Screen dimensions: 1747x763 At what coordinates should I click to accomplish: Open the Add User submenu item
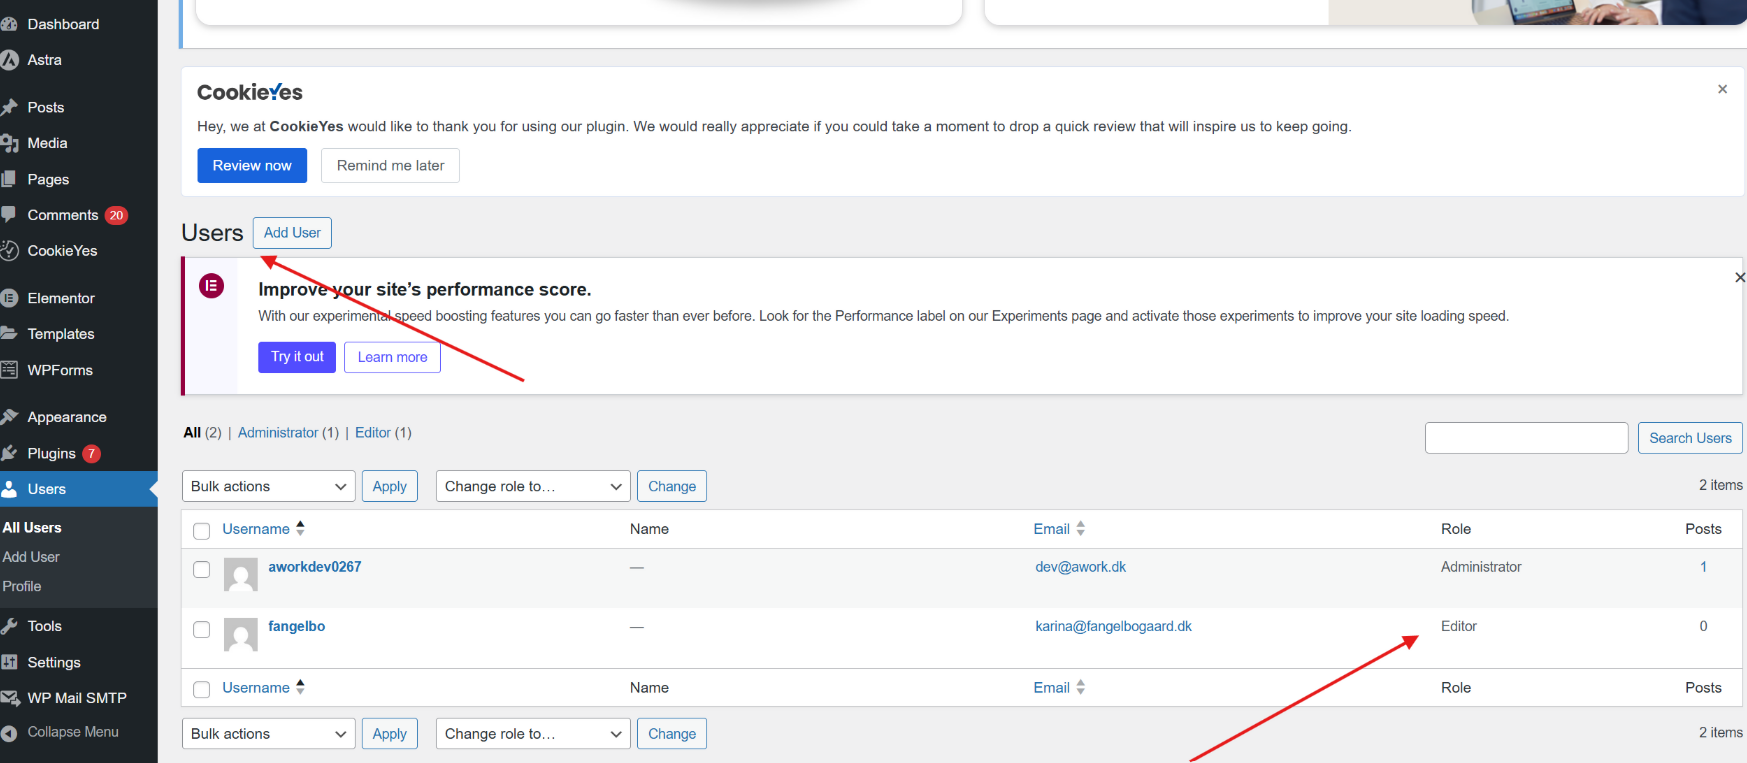click(x=31, y=557)
